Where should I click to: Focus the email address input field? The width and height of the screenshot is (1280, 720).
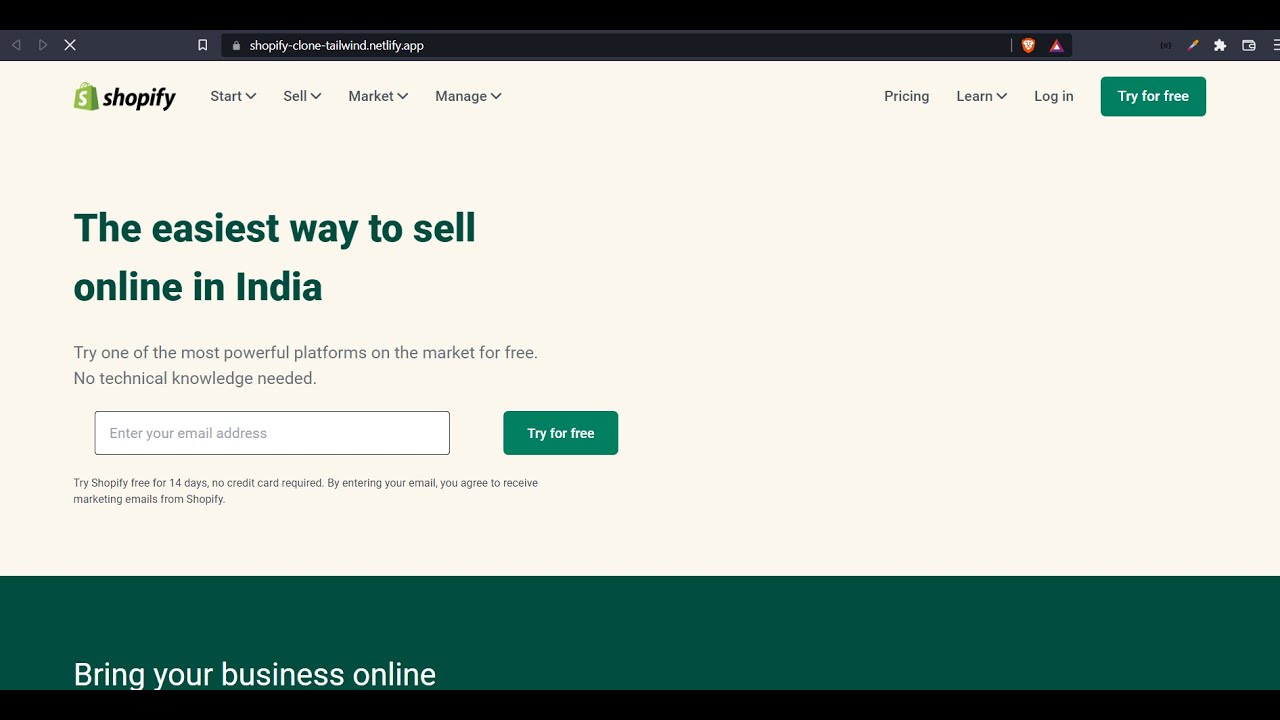[x=272, y=433]
